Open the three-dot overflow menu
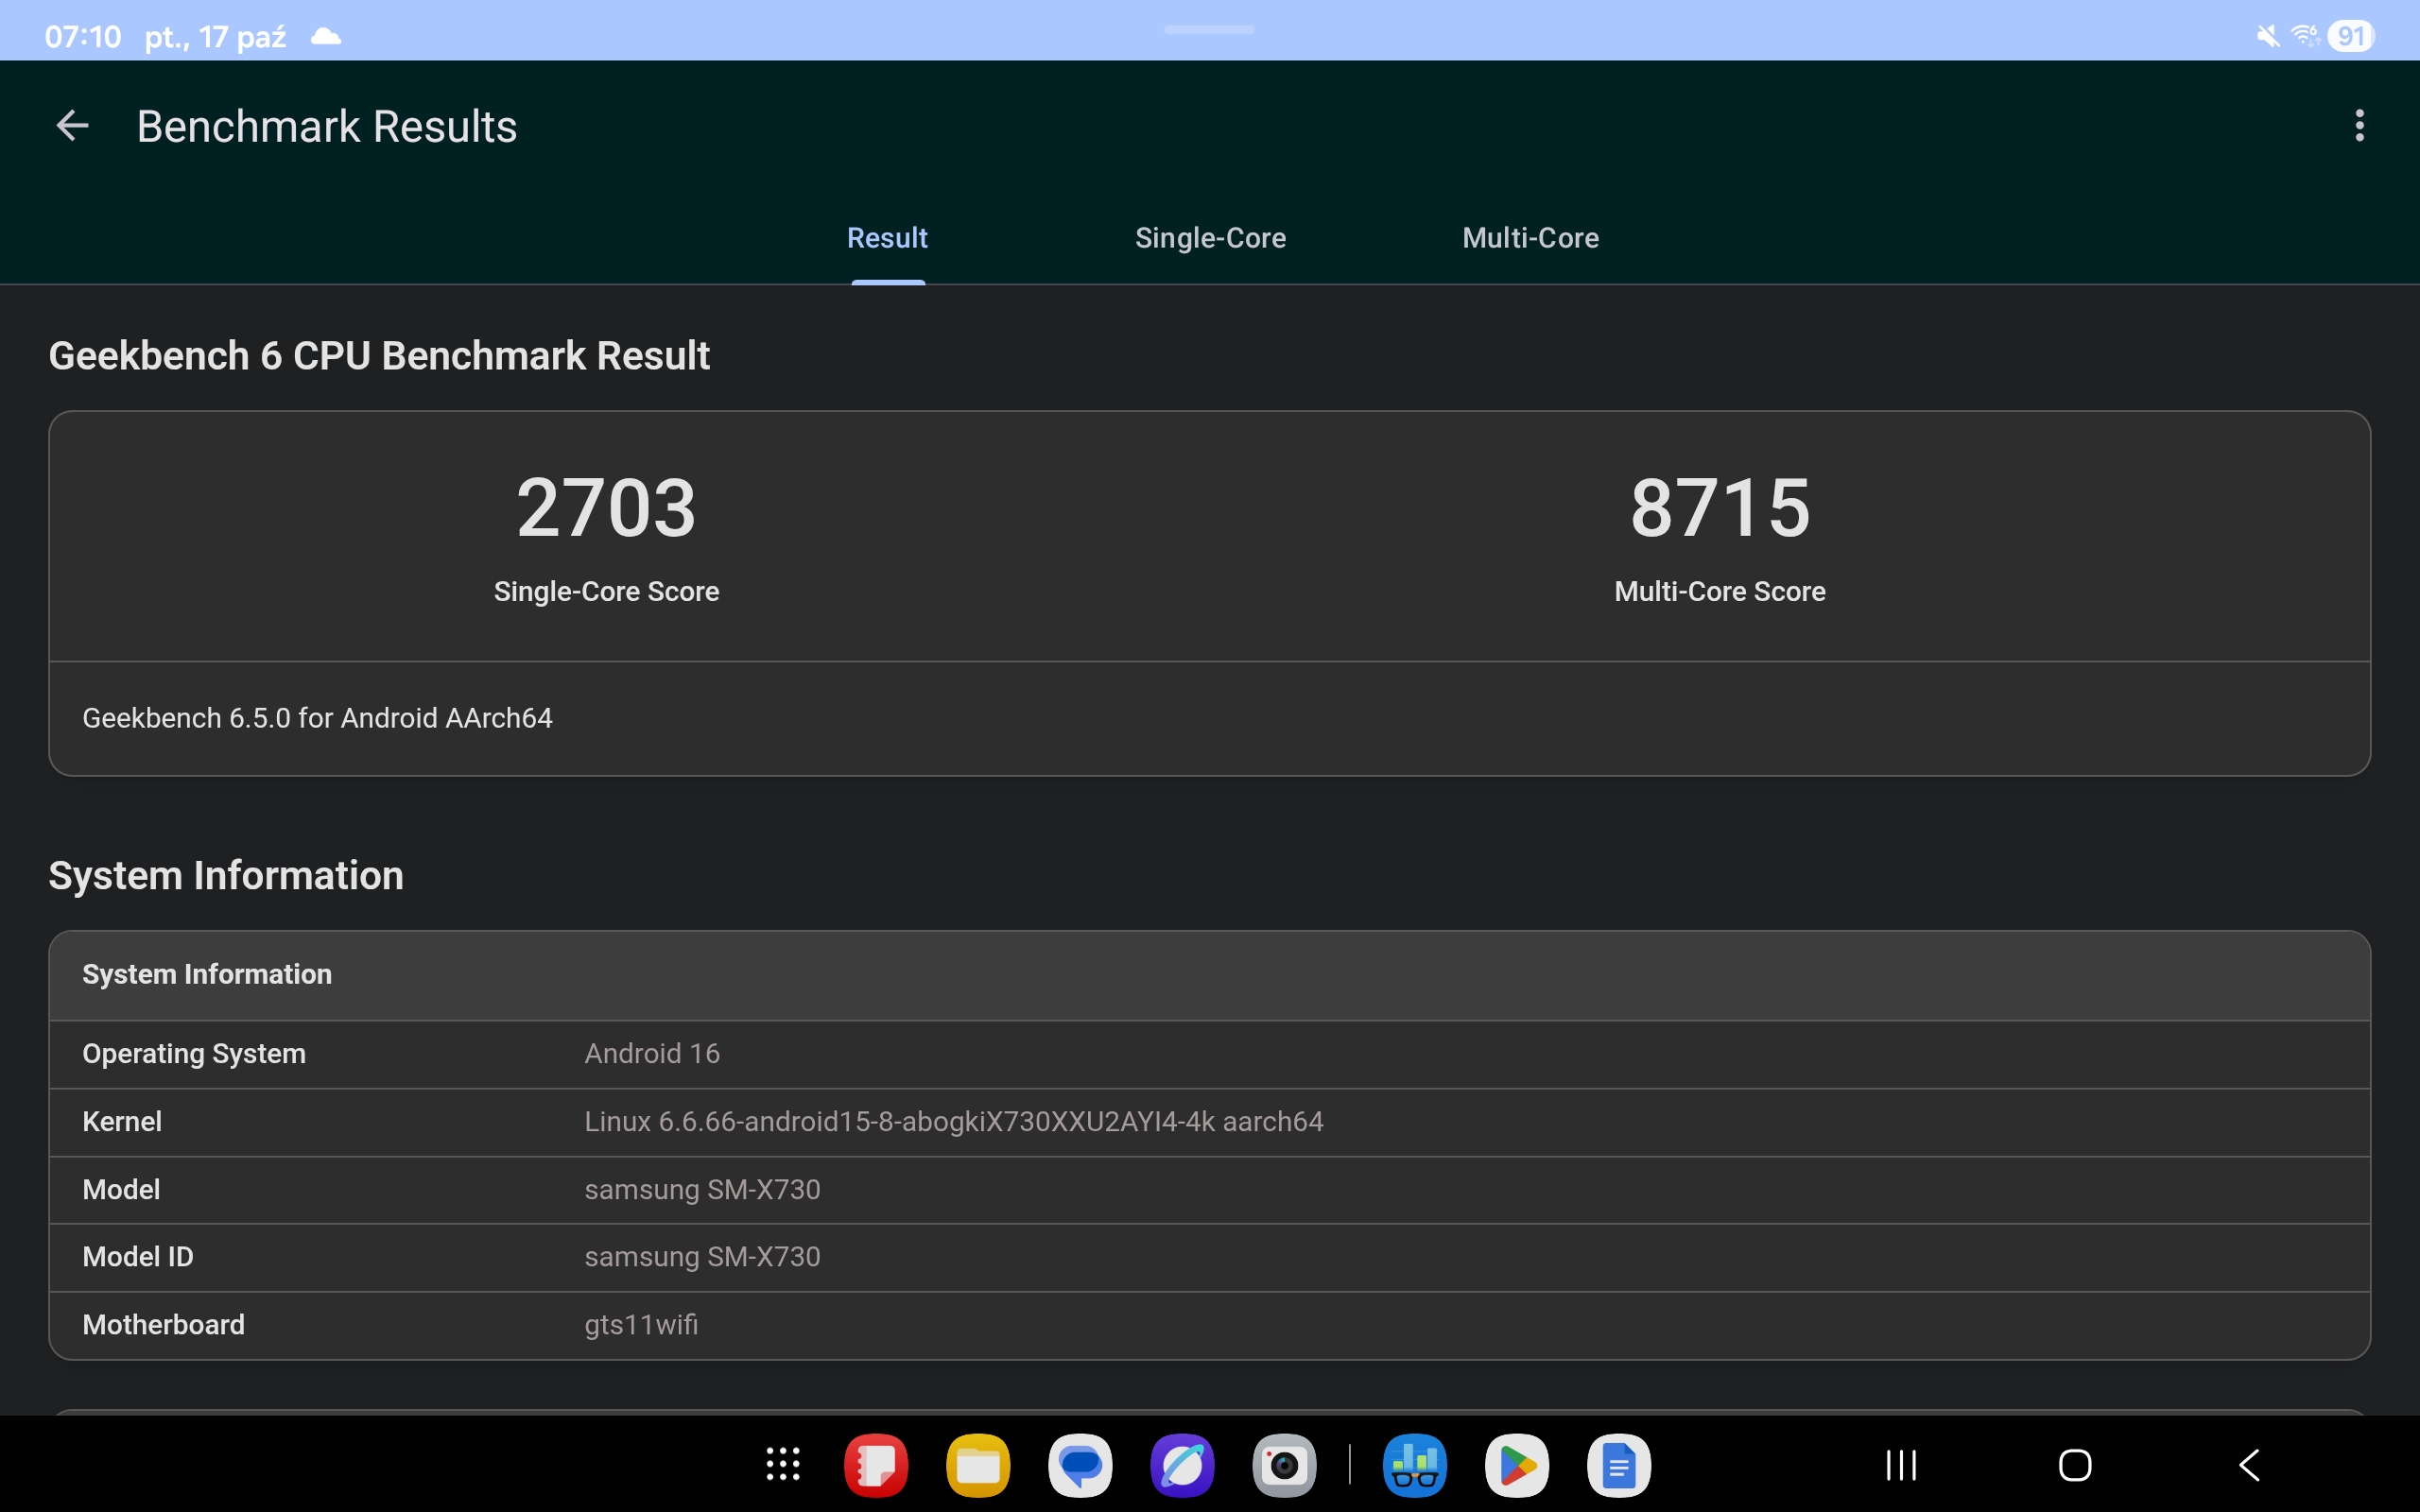This screenshot has width=2420, height=1512. (2359, 126)
